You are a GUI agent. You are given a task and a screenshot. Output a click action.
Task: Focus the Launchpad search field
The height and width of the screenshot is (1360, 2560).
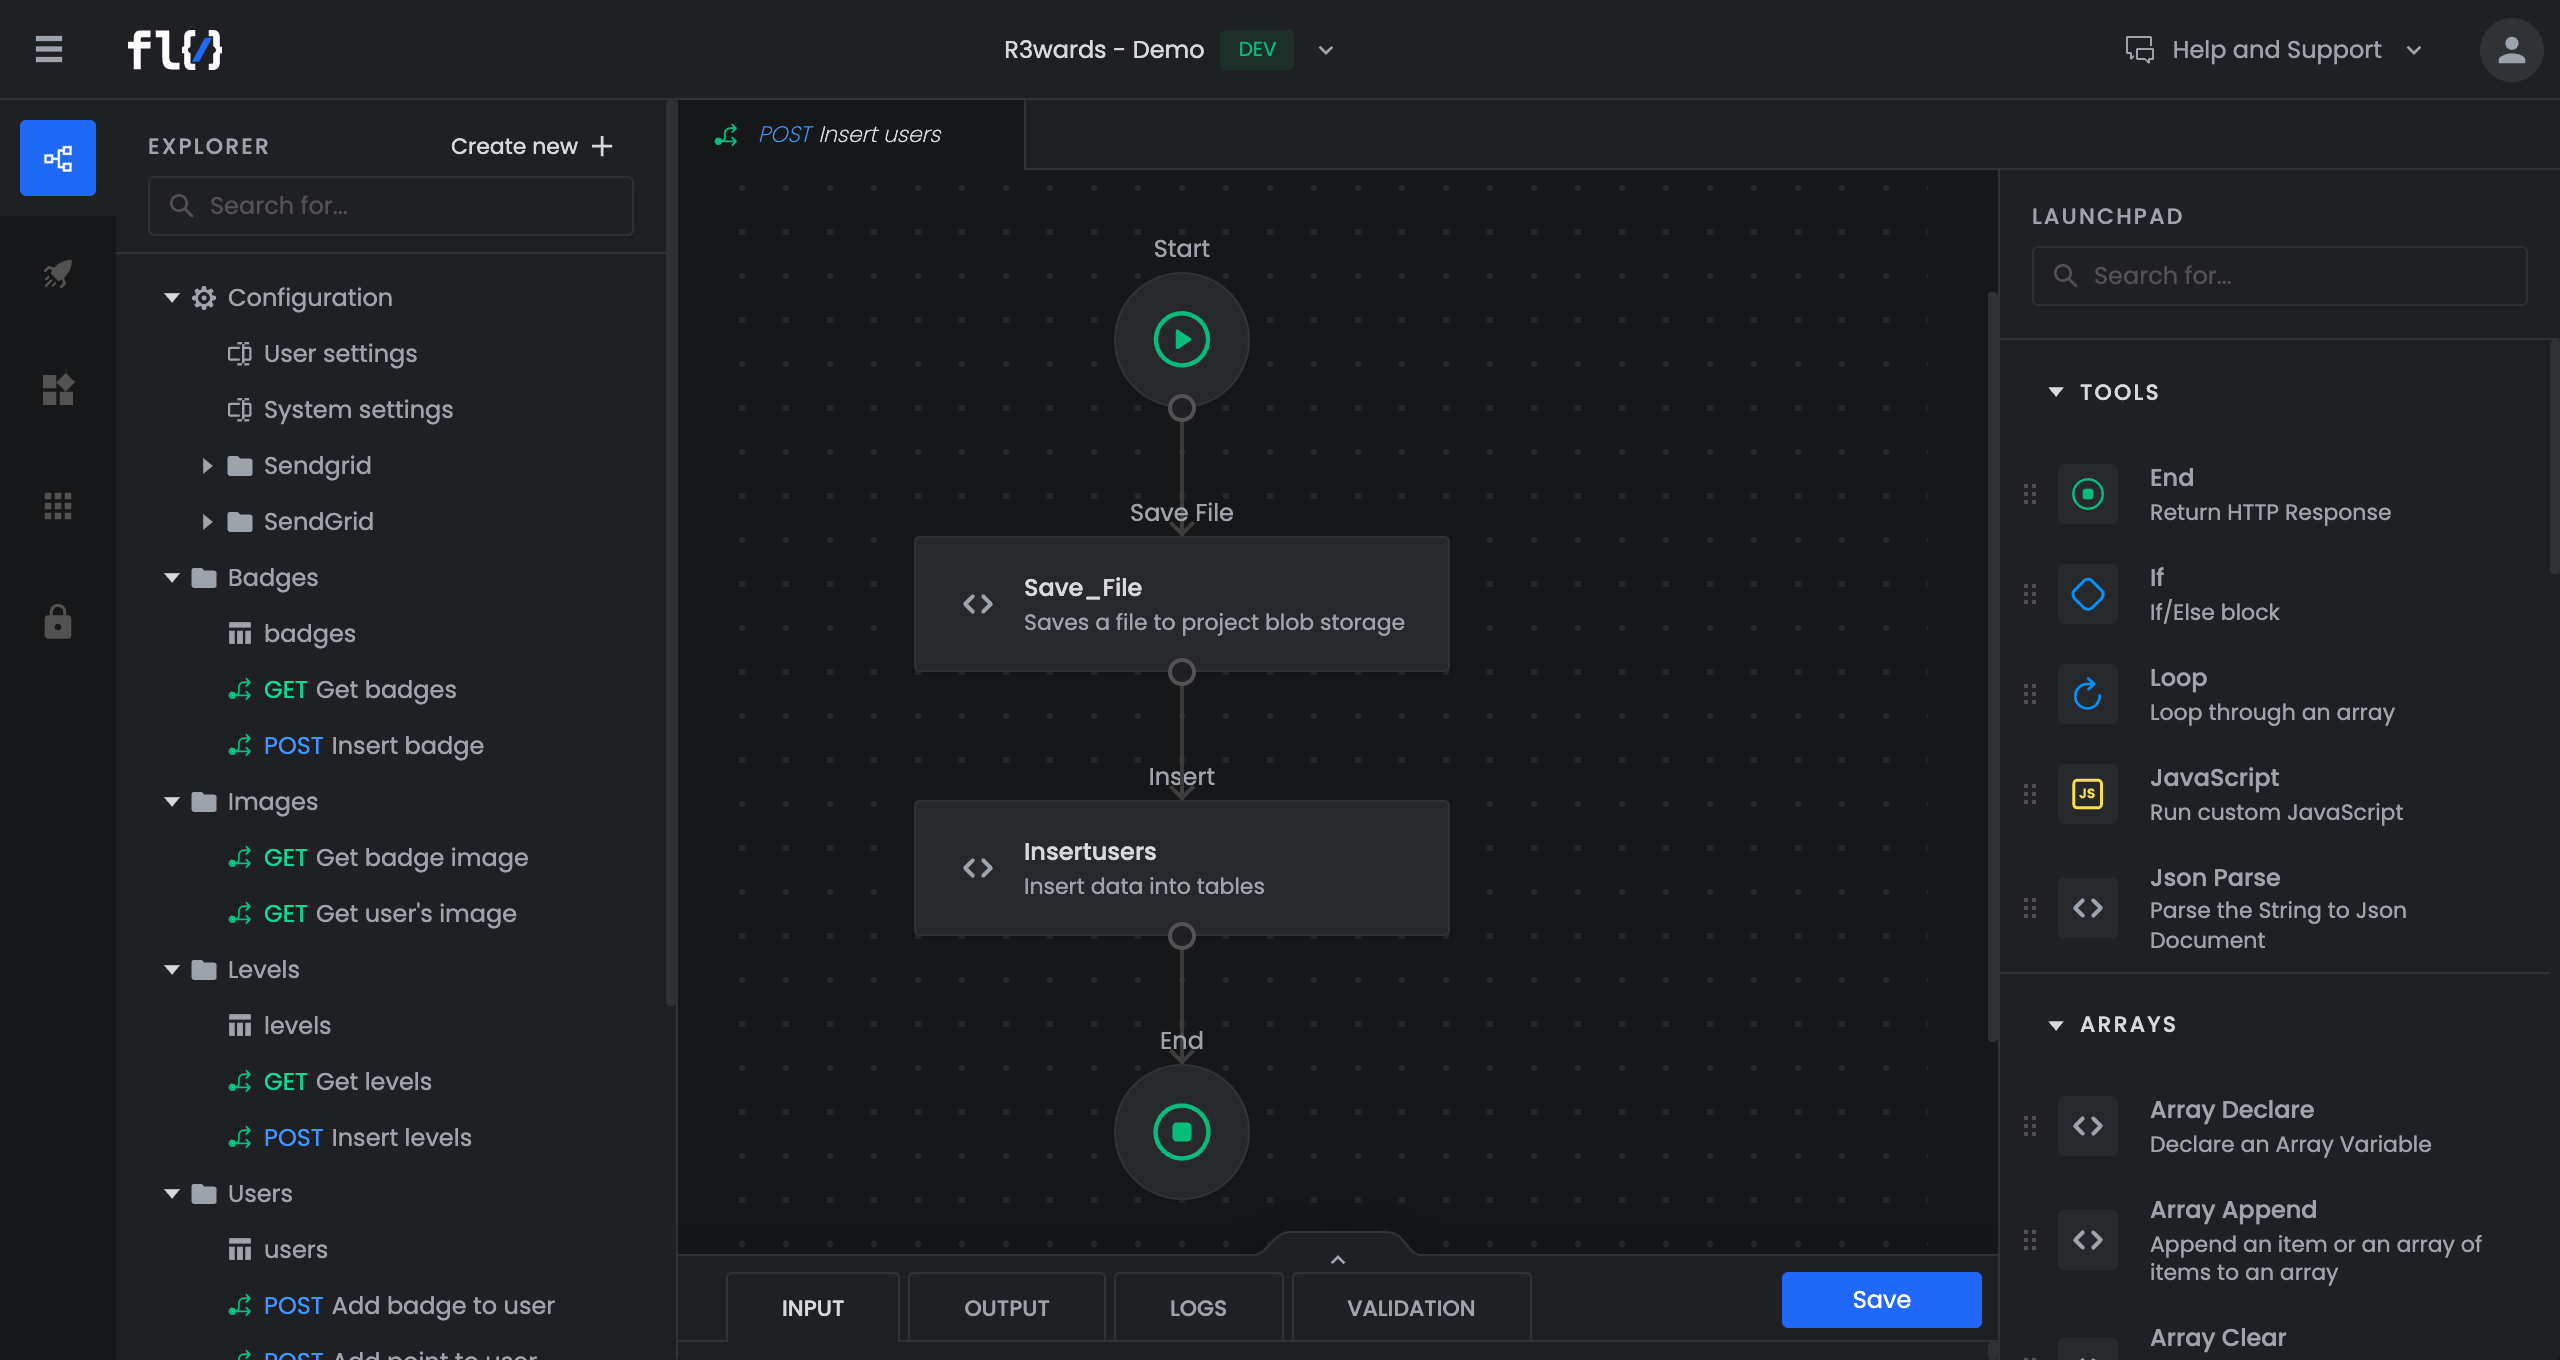pos(2280,276)
